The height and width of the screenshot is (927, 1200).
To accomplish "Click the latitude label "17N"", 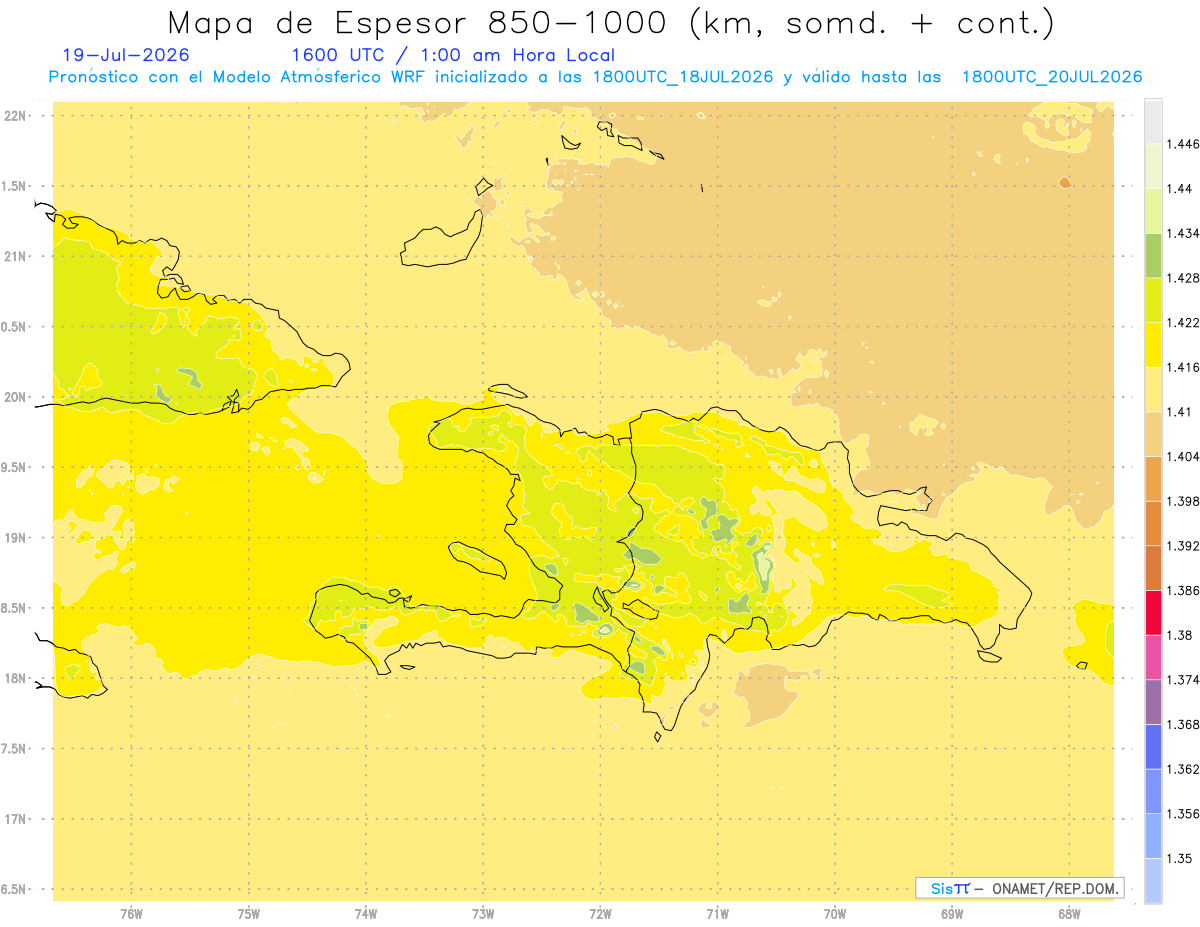I will [15, 819].
